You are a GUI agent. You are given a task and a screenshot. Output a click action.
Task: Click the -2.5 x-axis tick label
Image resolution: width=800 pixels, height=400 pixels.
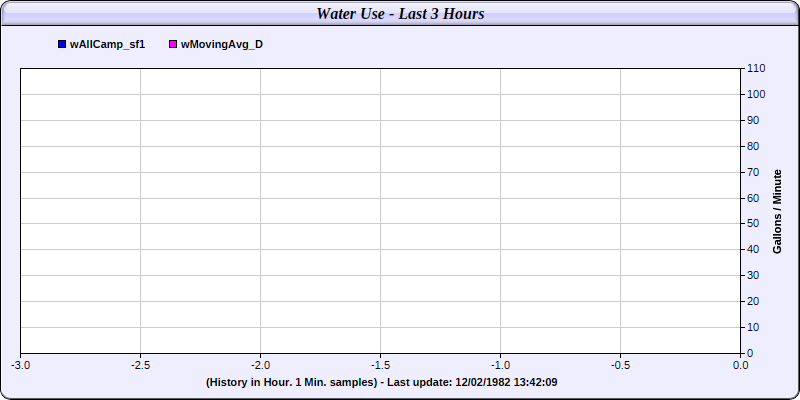coord(140,365)
